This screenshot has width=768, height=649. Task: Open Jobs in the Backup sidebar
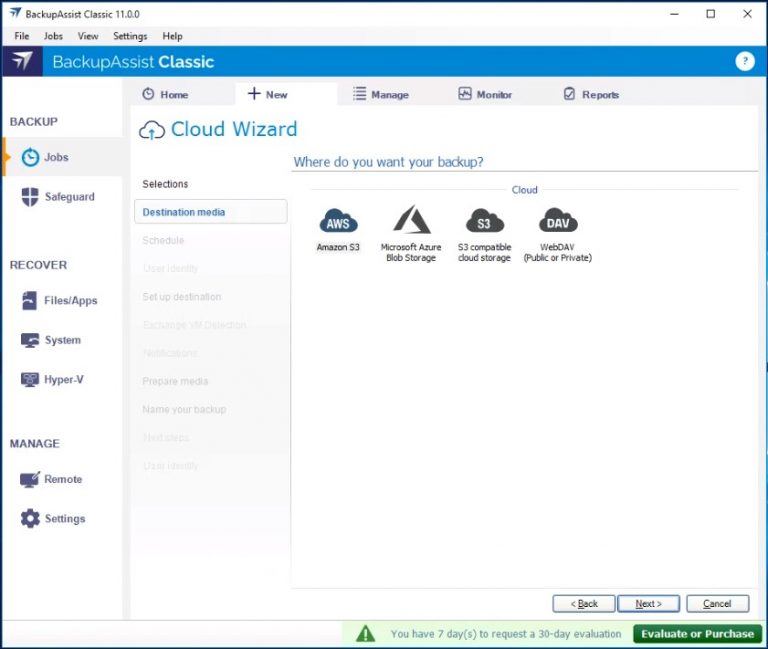(57, 158)
